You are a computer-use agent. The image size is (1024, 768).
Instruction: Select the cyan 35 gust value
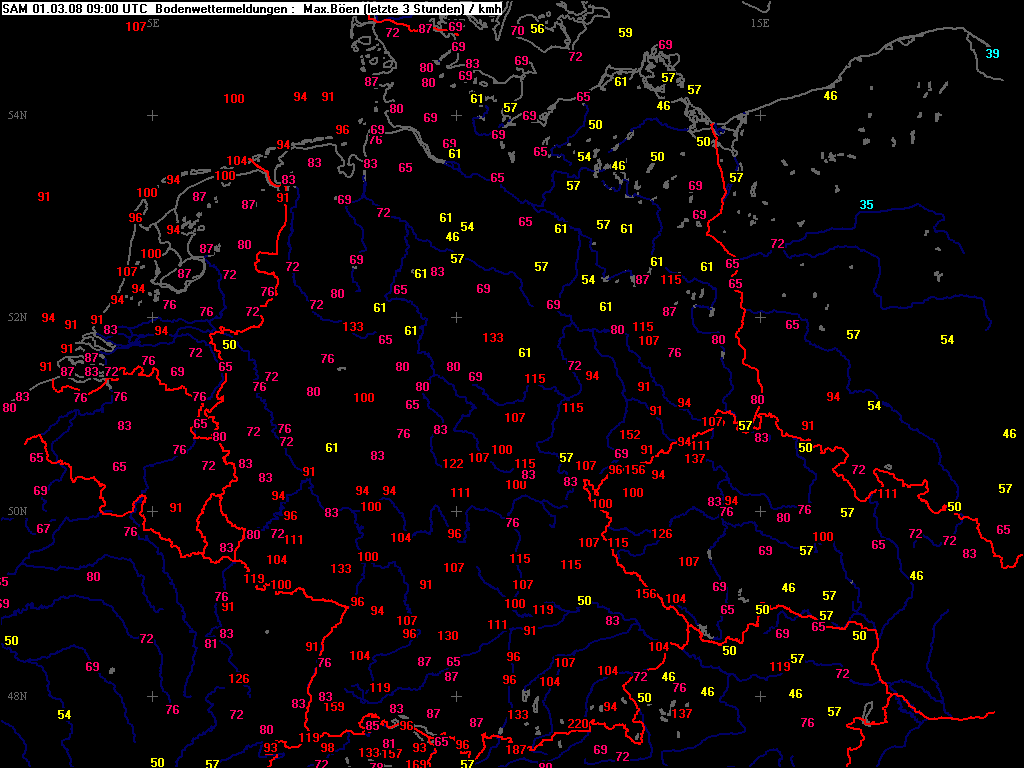pyautogui.click(x=866, y=205)
